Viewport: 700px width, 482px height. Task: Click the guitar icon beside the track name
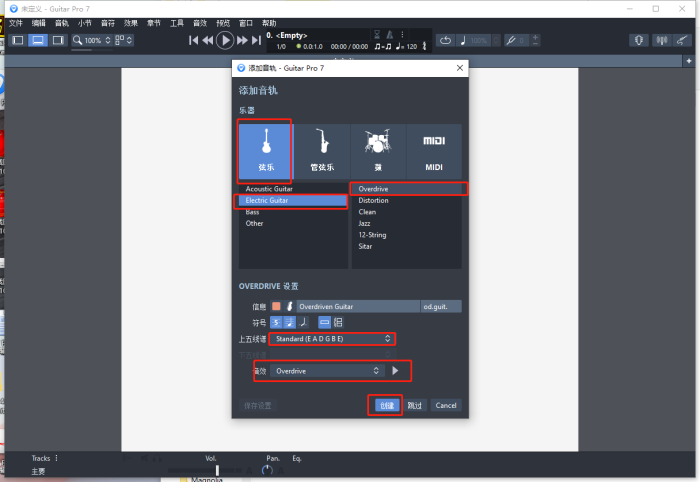290,306
